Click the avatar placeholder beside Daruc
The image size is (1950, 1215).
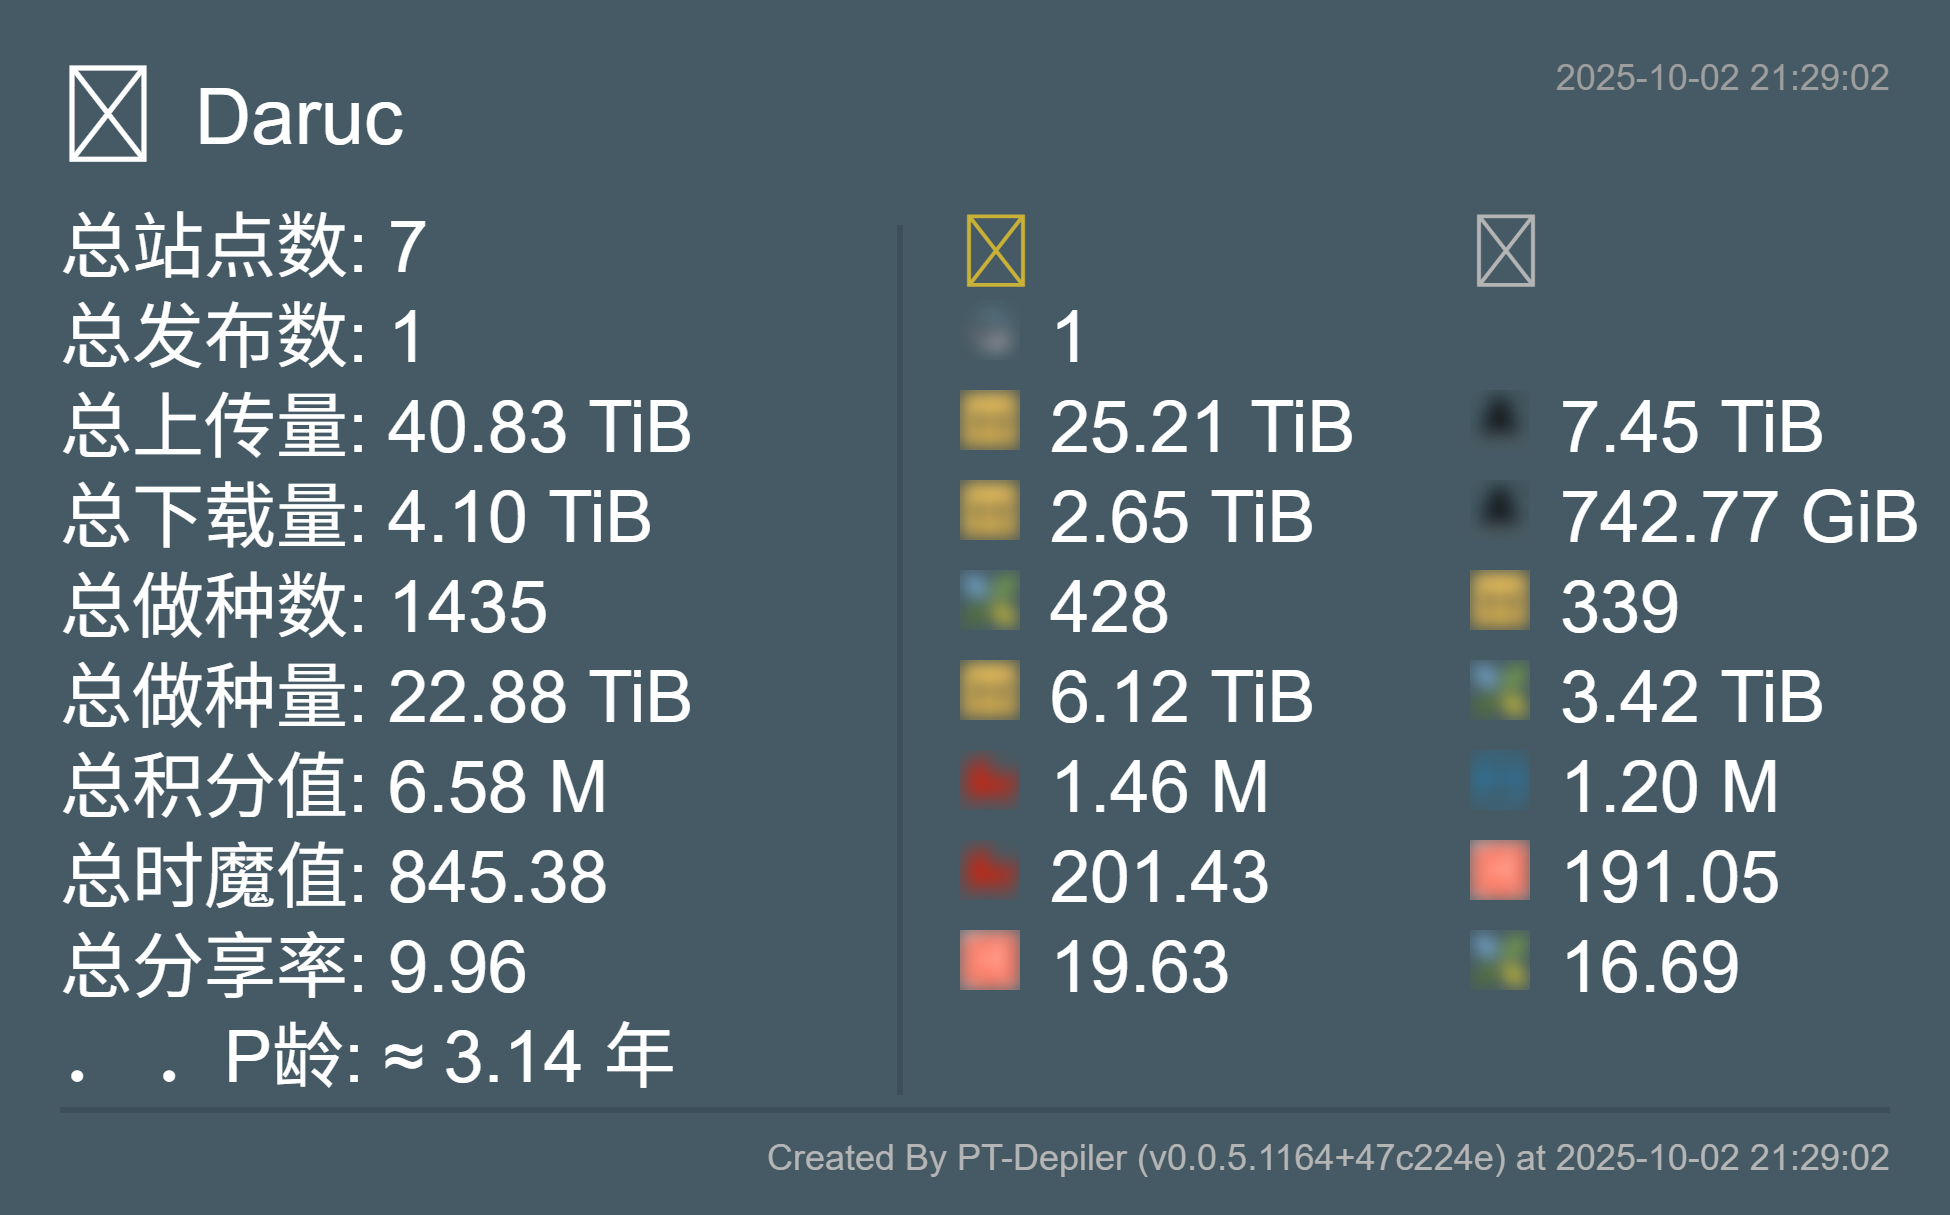click(x=108, y=114)
